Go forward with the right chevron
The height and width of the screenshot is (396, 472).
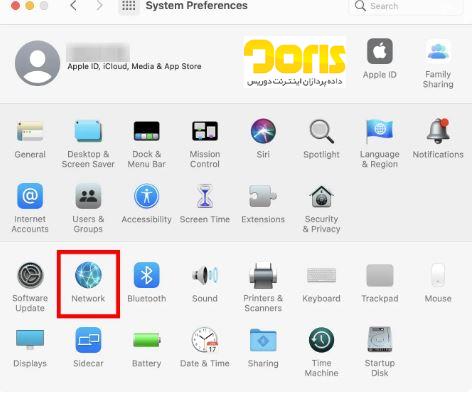tap(99, 6)
